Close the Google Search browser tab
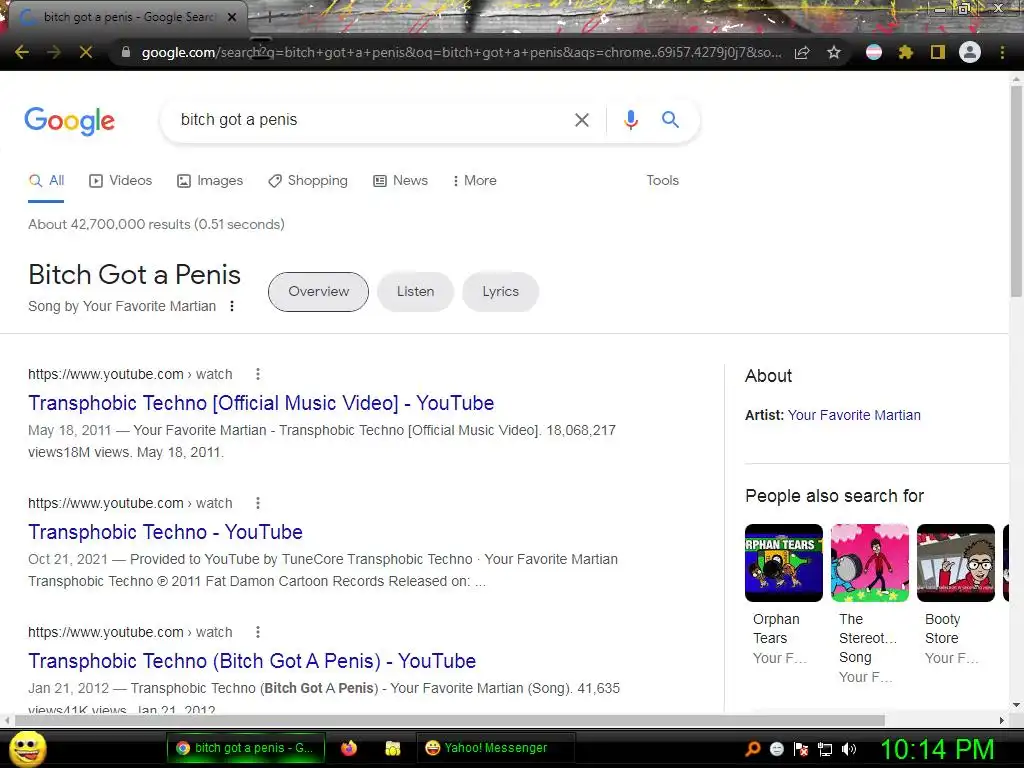Viewport: 1024px width, 768px height. coord(232,18)
